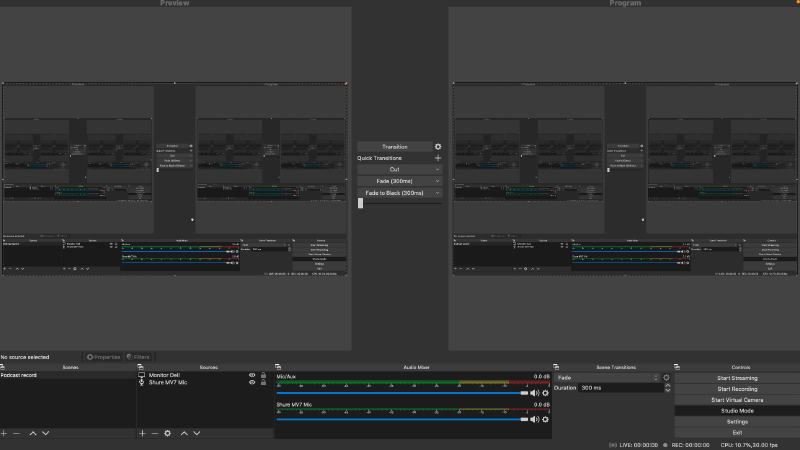This screenshot has height=450, width=800.
Task: Open transition settings gear beside Transition button
Action: [x=437, y=147]
